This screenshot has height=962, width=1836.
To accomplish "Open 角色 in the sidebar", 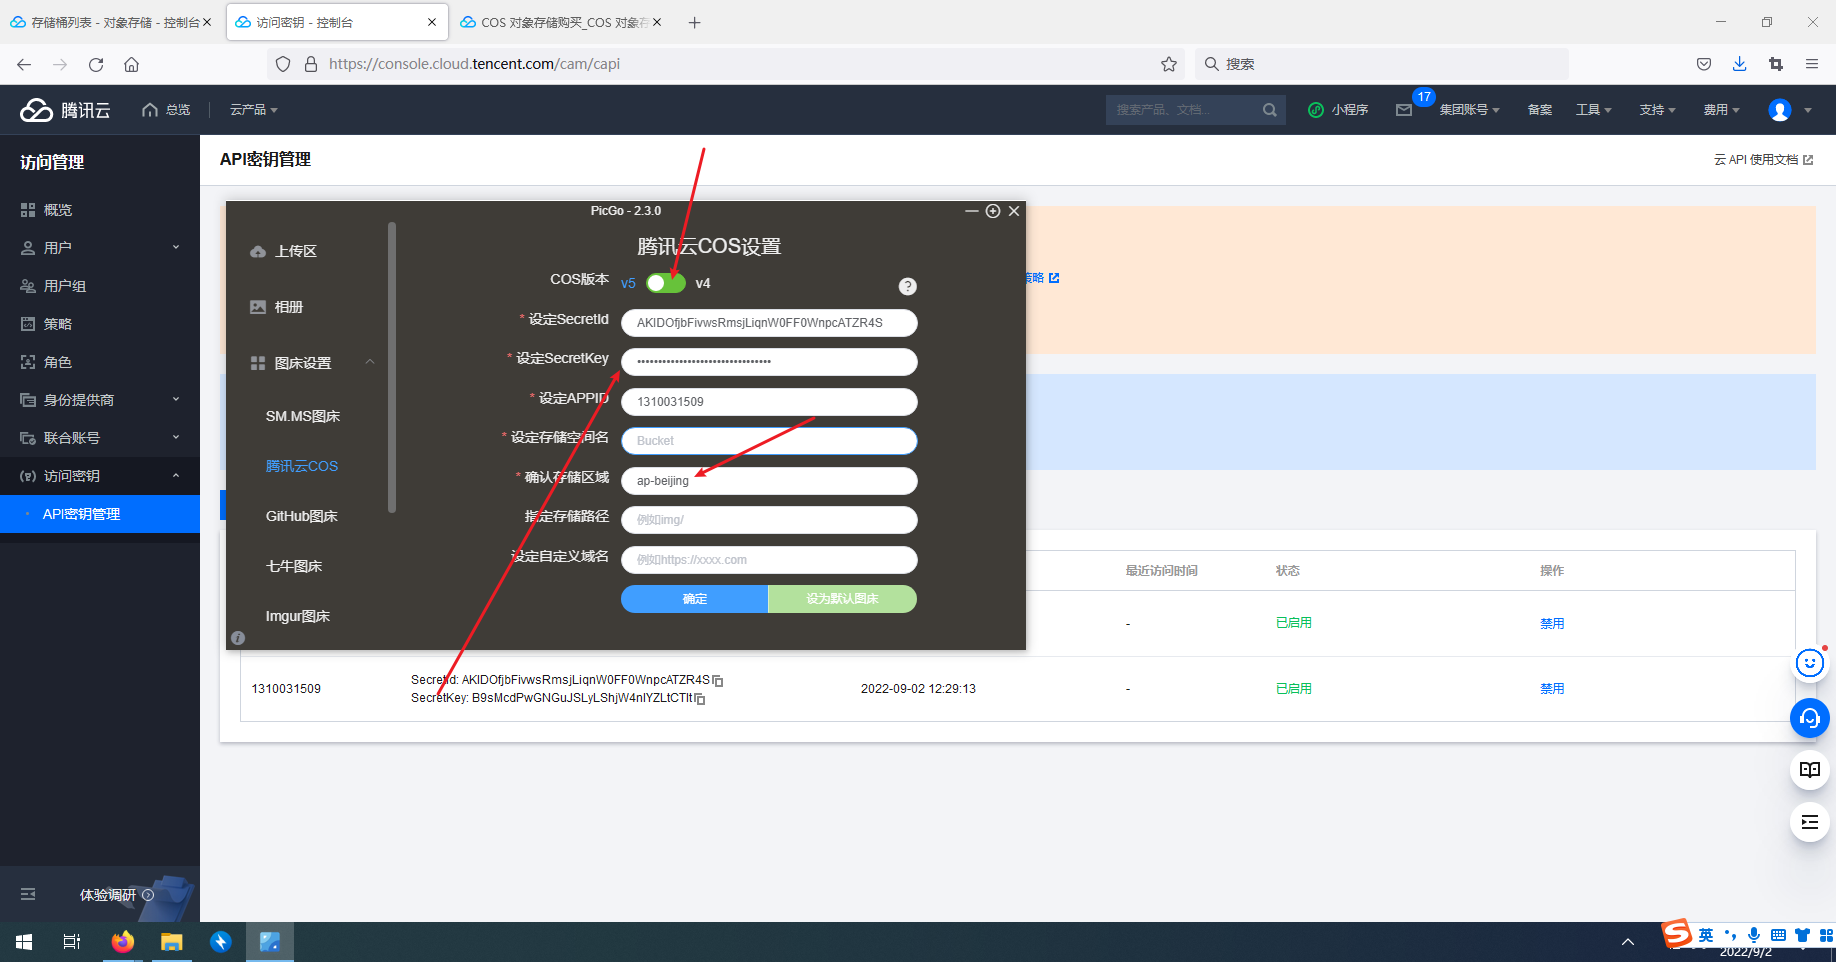I will point(100,362).
